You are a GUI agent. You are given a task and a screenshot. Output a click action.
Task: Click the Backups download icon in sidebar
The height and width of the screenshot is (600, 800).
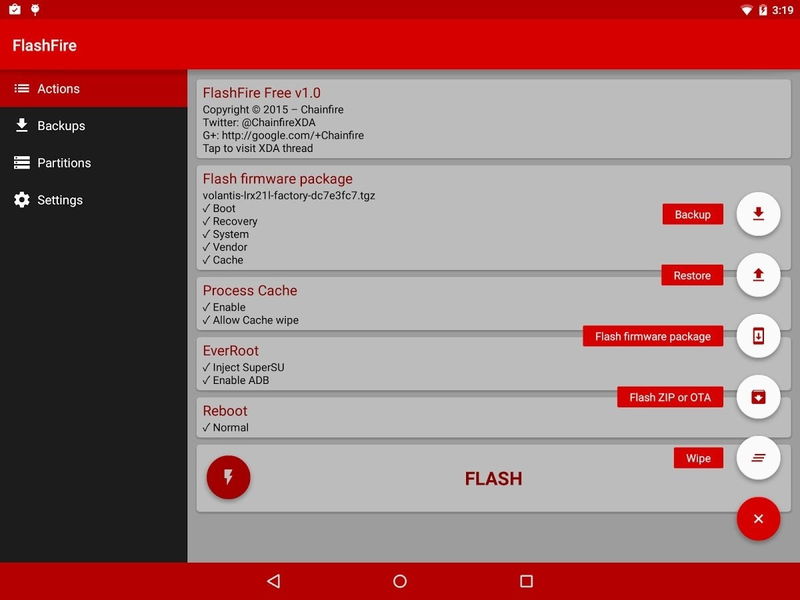coord(21,126)
